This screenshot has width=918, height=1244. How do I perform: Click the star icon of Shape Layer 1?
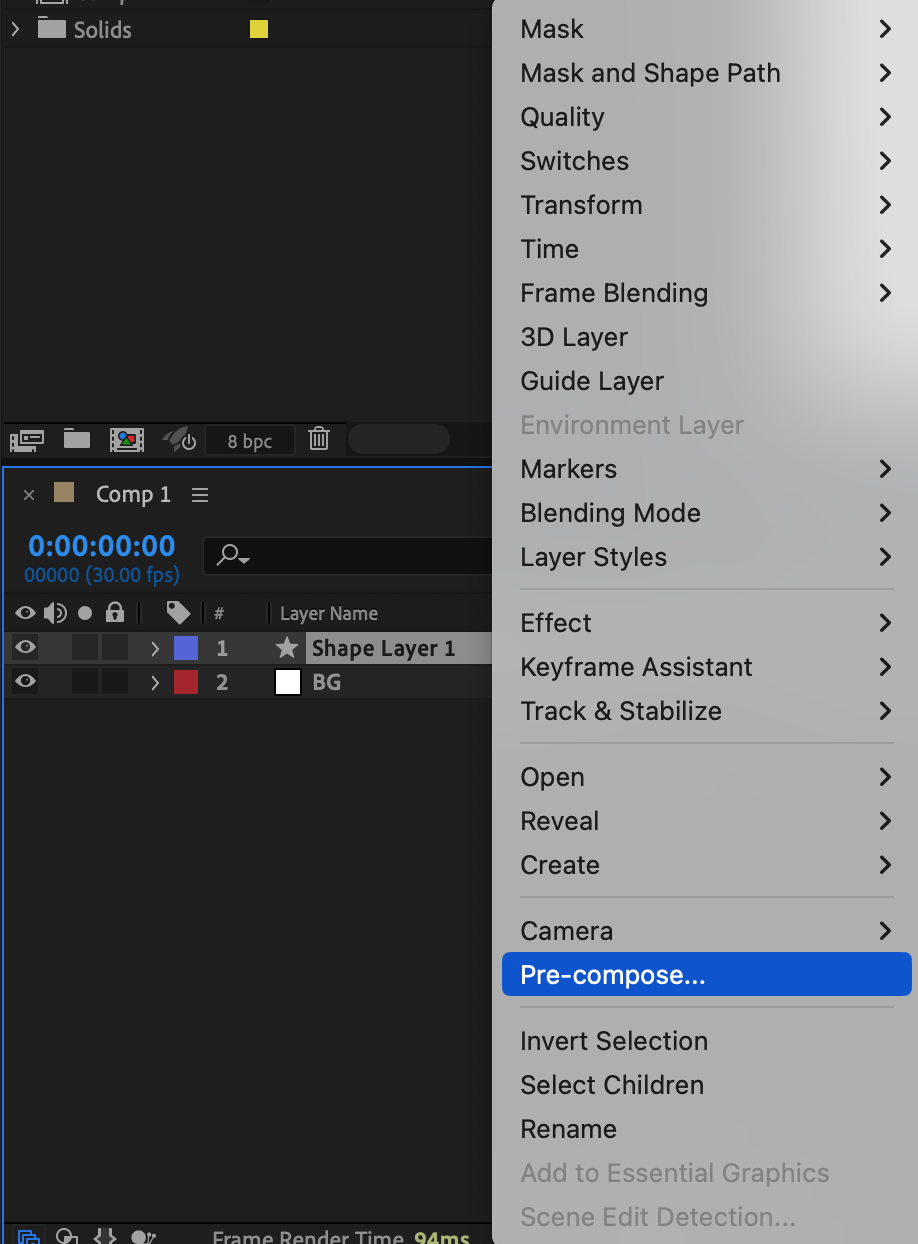(287, 648)
